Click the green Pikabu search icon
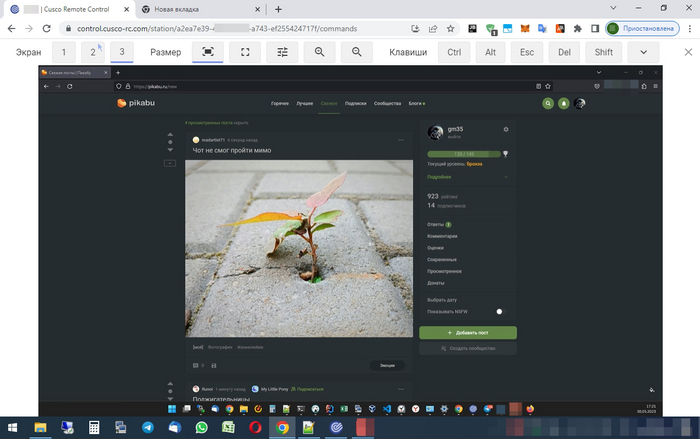 click(548, 103)
